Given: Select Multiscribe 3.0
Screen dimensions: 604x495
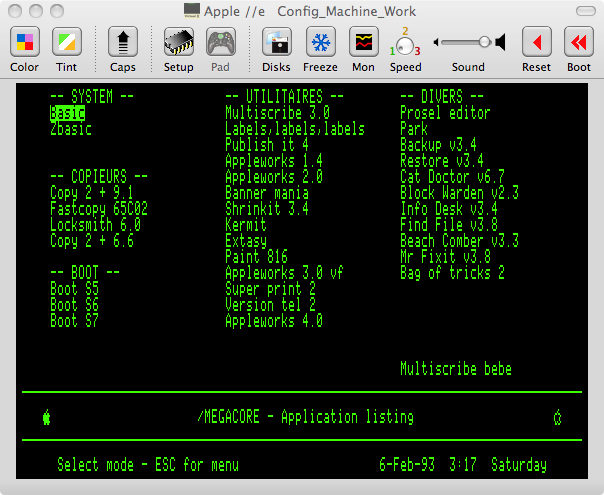Looking at the screenshot, I should pos(277,113).
